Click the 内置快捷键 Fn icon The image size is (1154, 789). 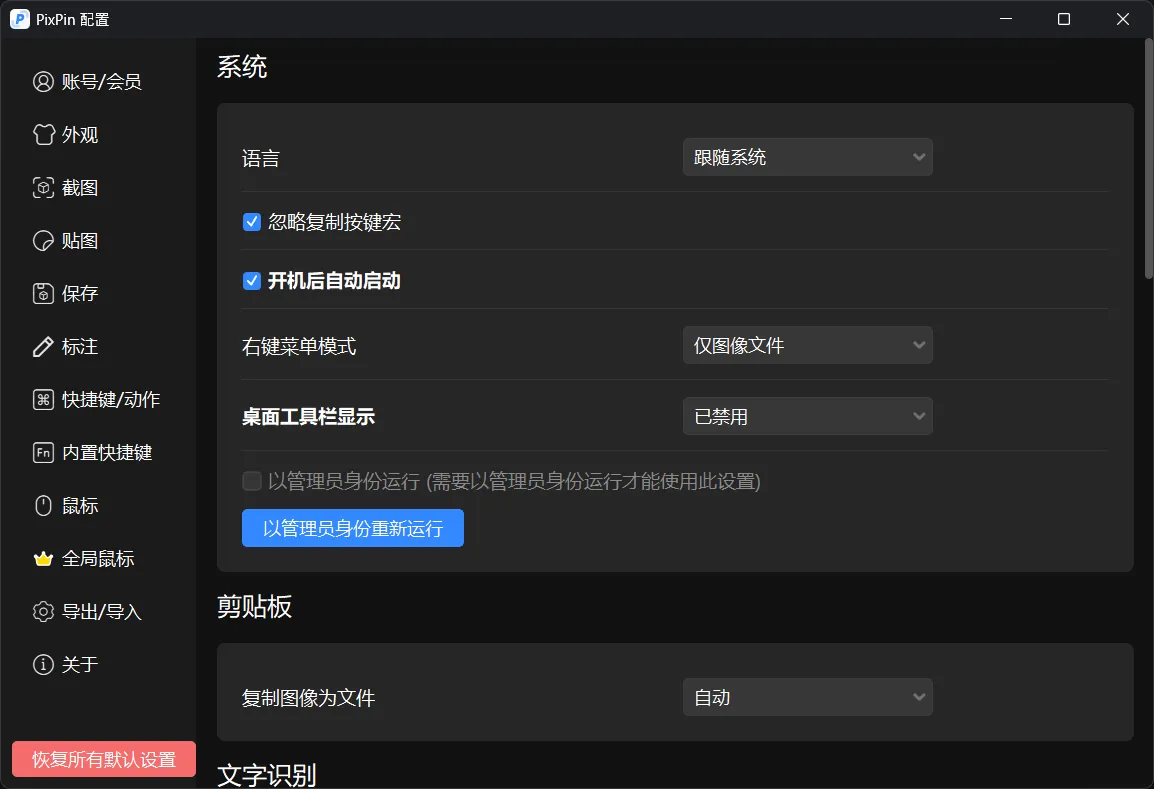coord(43,453)
